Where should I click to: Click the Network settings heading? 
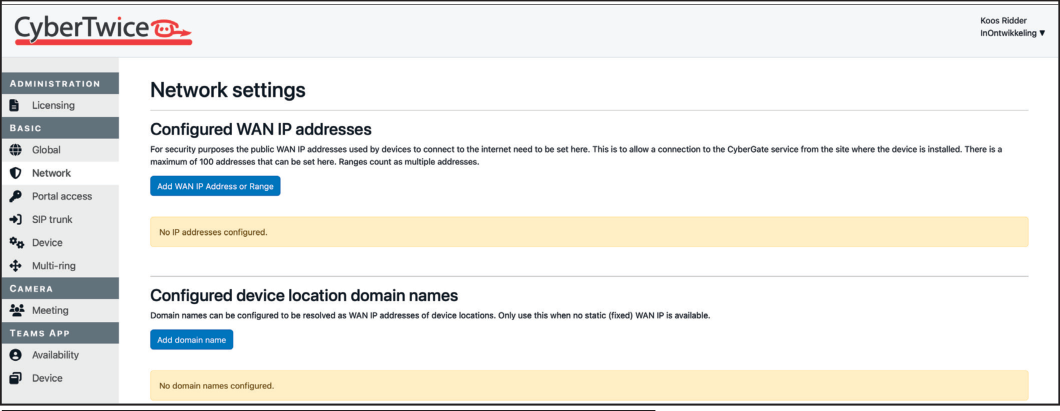tap(227, 90)
